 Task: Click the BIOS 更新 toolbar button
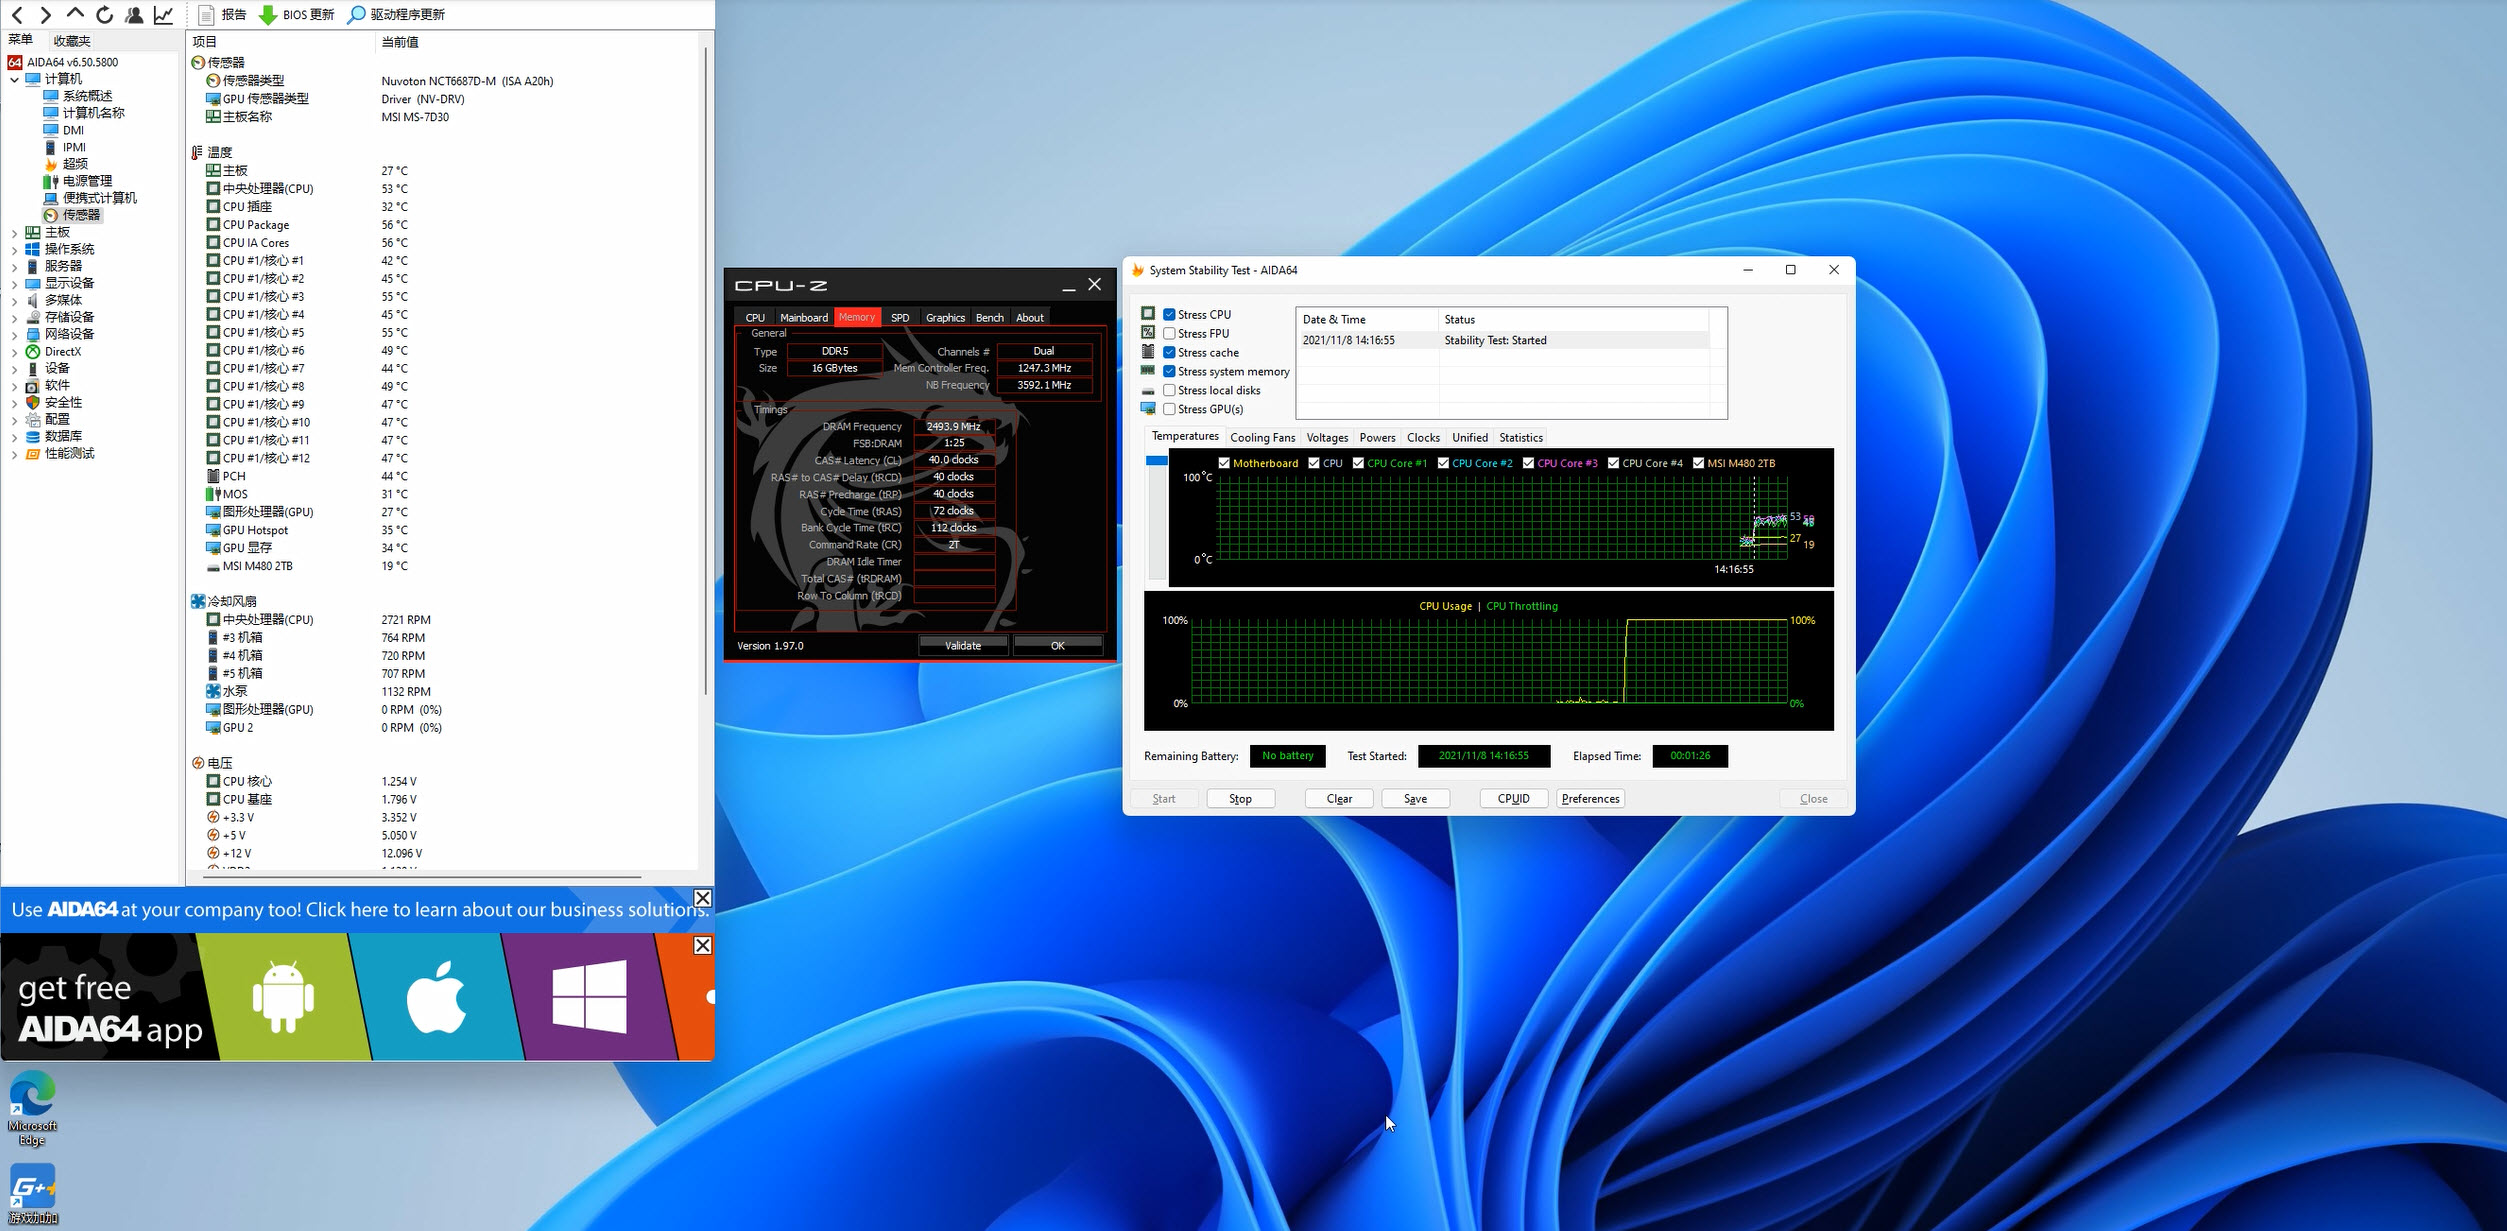coord(296,14)
